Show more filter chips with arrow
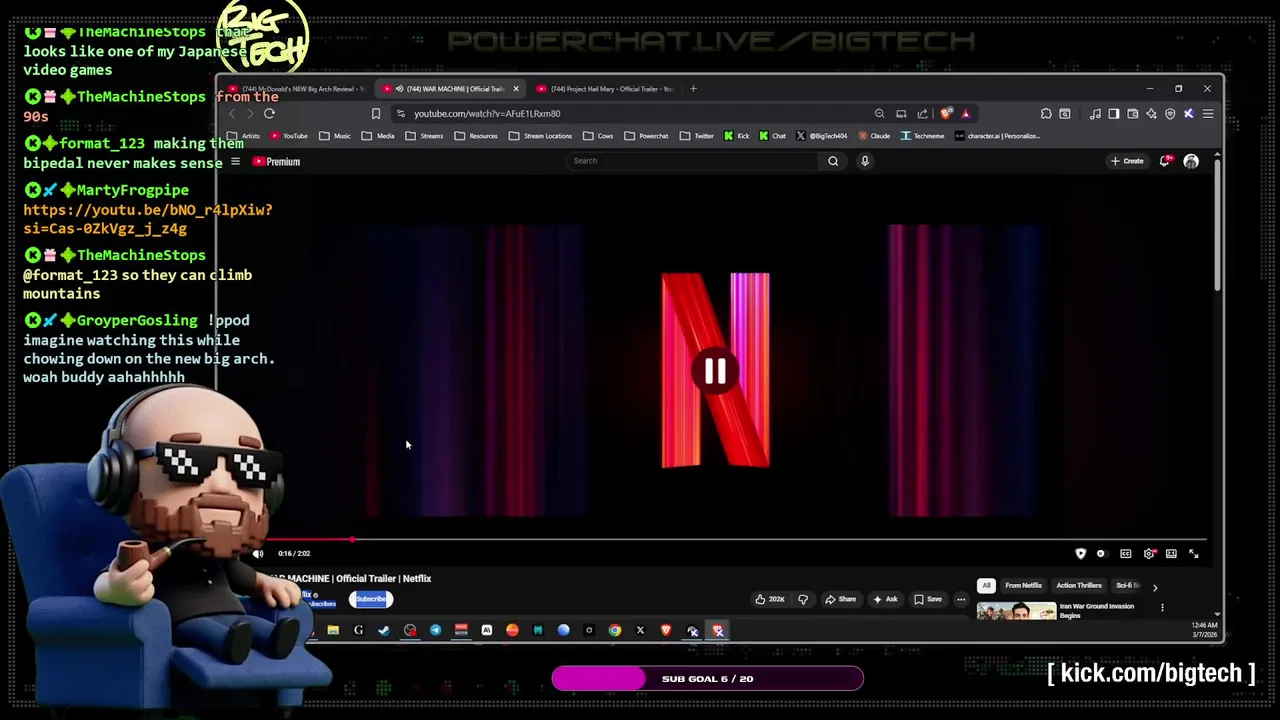The image size is (1280, 720). 1155,587
